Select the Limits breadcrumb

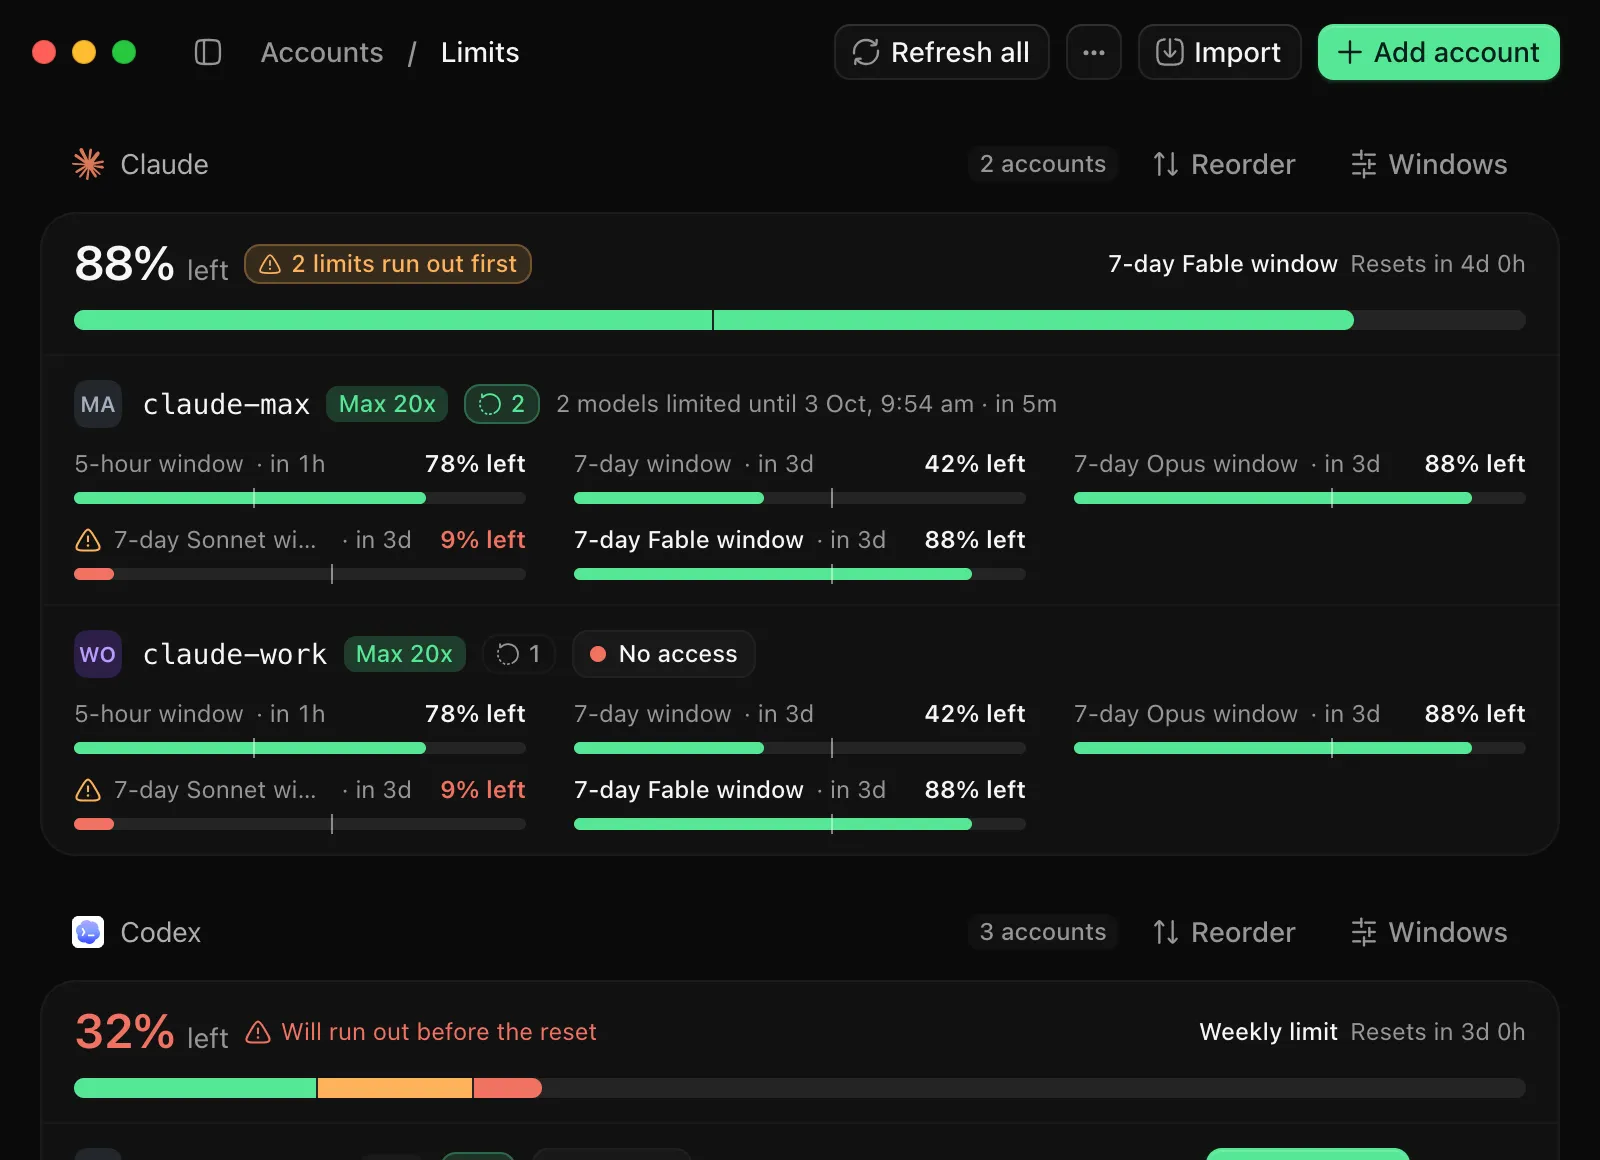click(480, 52)
